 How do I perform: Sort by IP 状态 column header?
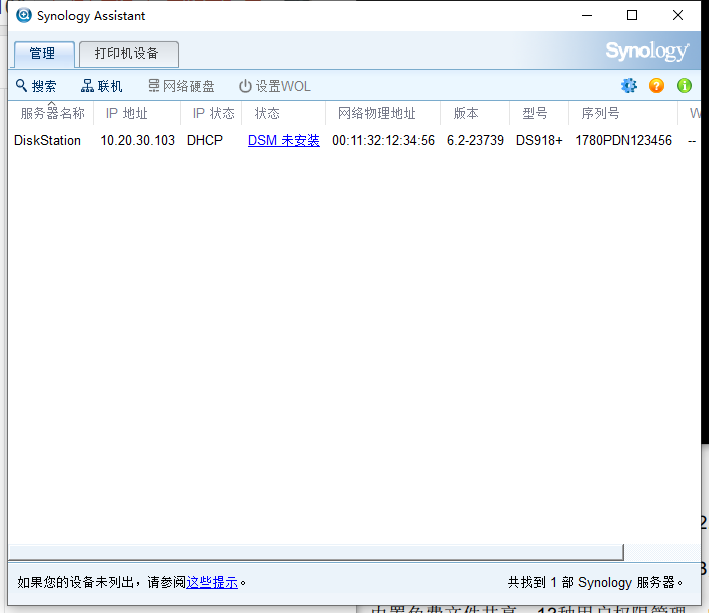(211, 113)
